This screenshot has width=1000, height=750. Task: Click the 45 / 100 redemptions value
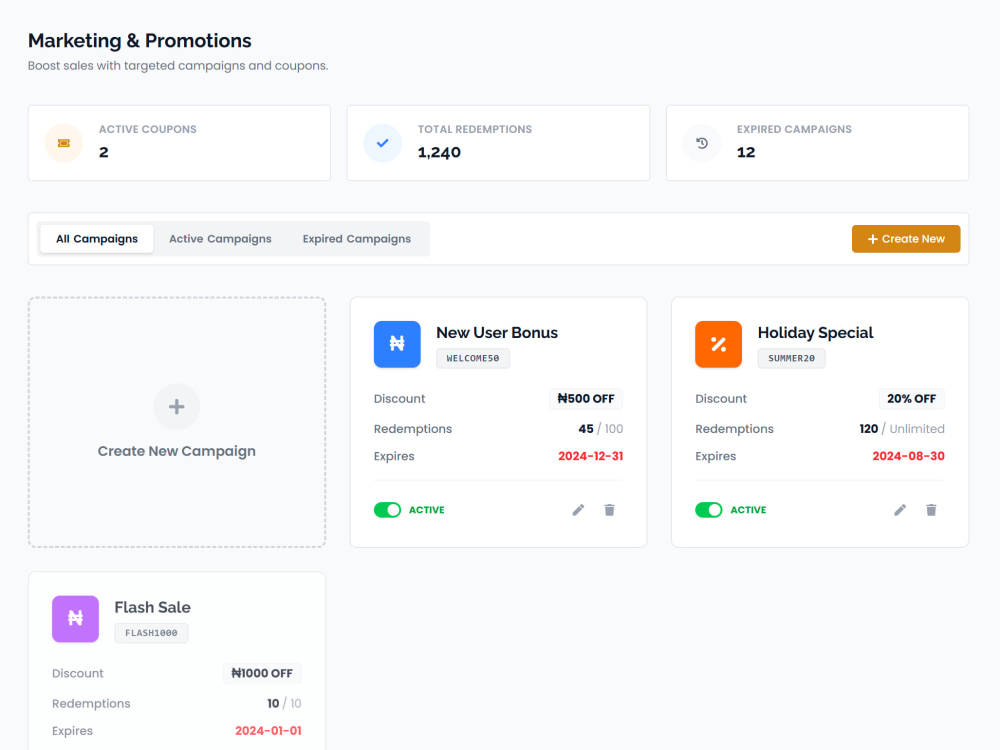click(x=601, y=429)
